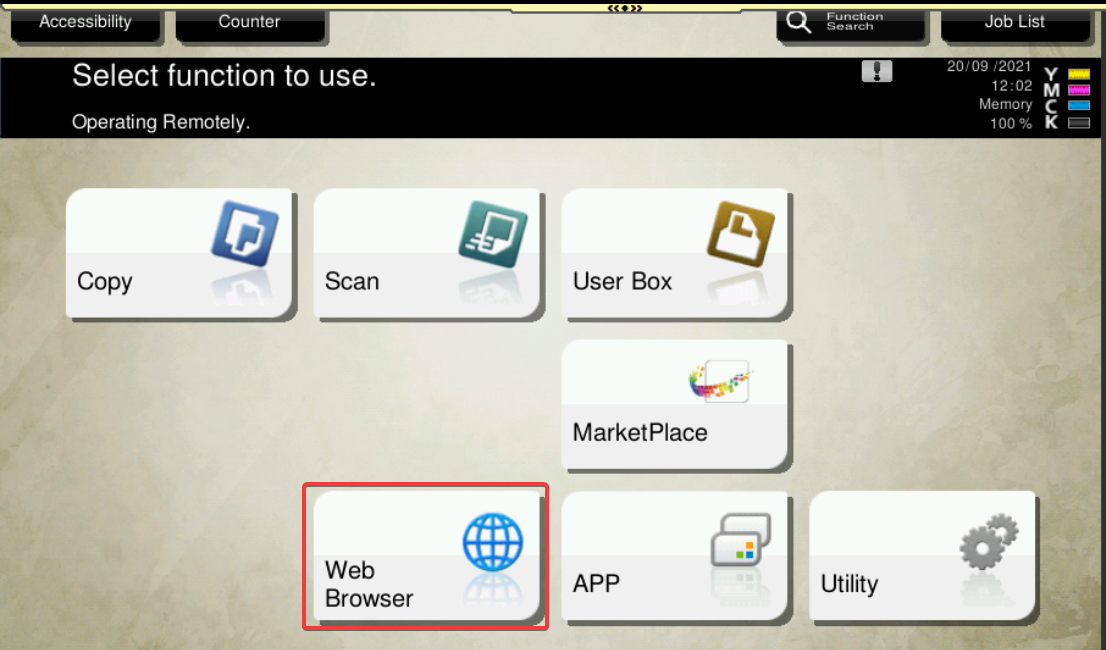Expand the top slide-out handle
The image size is (1106, 650).
(x=627, y=7)
